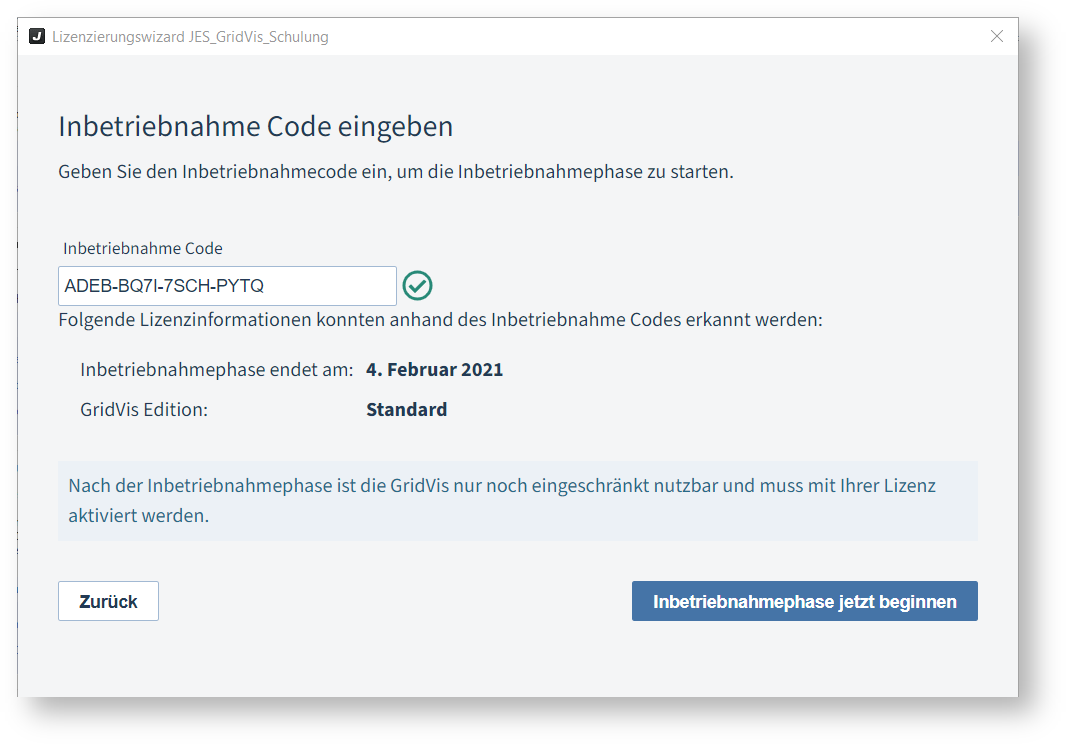
Task: Click the sentence 'Geben Sie den Inbetriebnahmecode ein'
Action: [x=396, y=171]
